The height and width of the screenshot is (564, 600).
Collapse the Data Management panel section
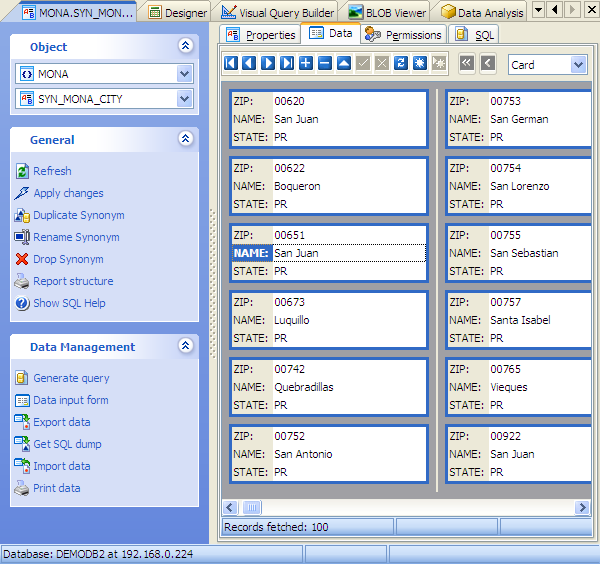tap(185, 346)
